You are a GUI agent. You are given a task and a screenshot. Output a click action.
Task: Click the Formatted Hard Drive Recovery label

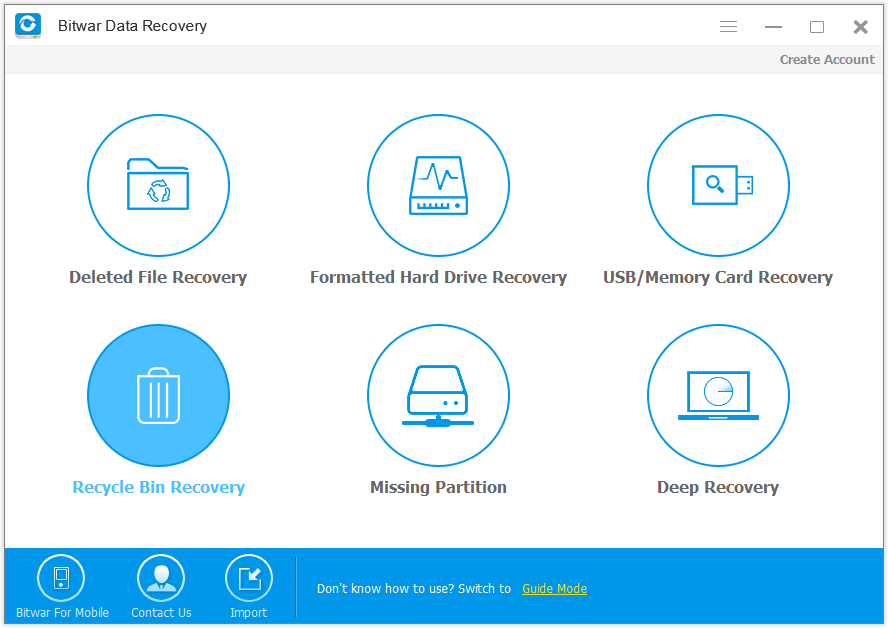(438, 277)
